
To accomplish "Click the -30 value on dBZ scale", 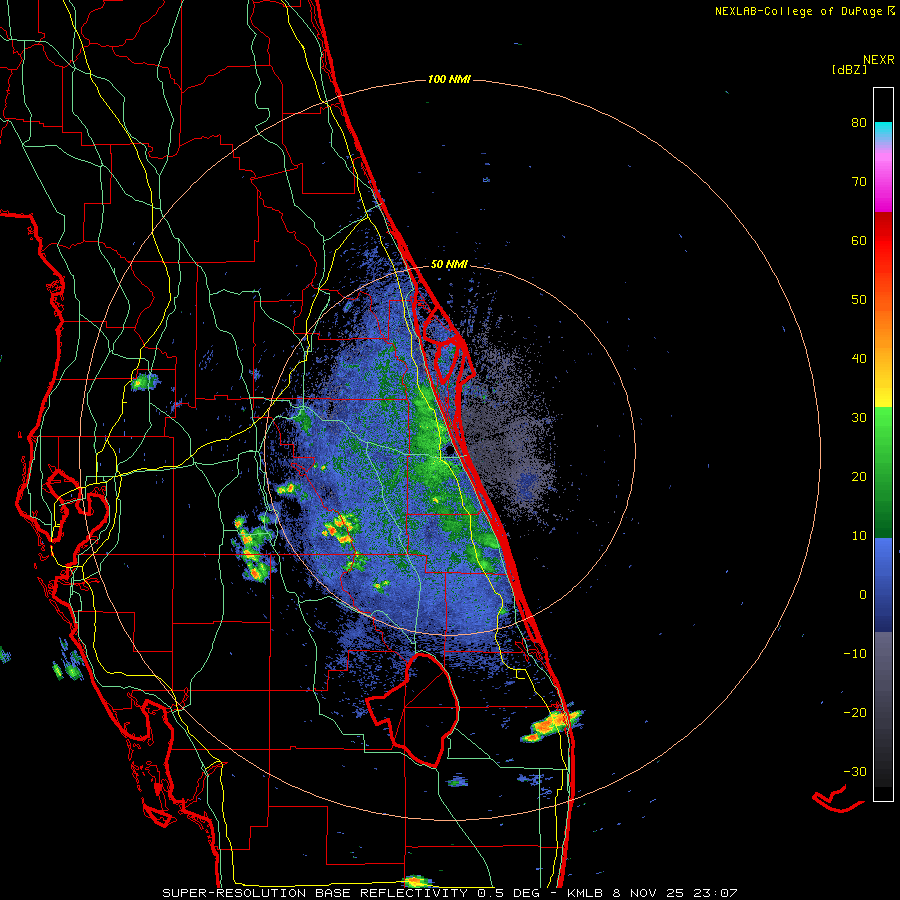I will [x=855, y=773].
